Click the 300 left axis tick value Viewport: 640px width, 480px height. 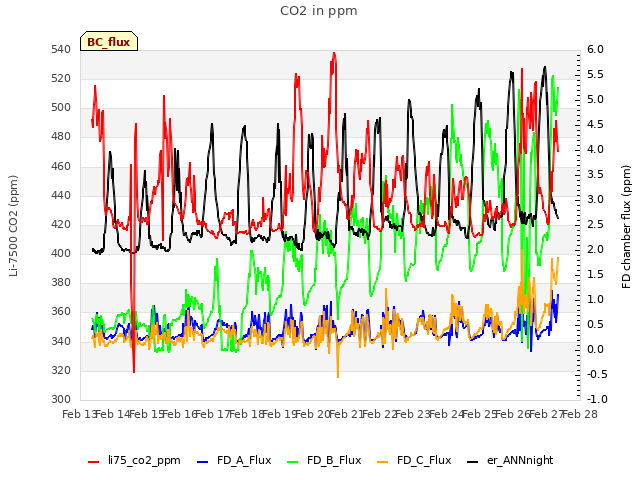click(61, 399)
